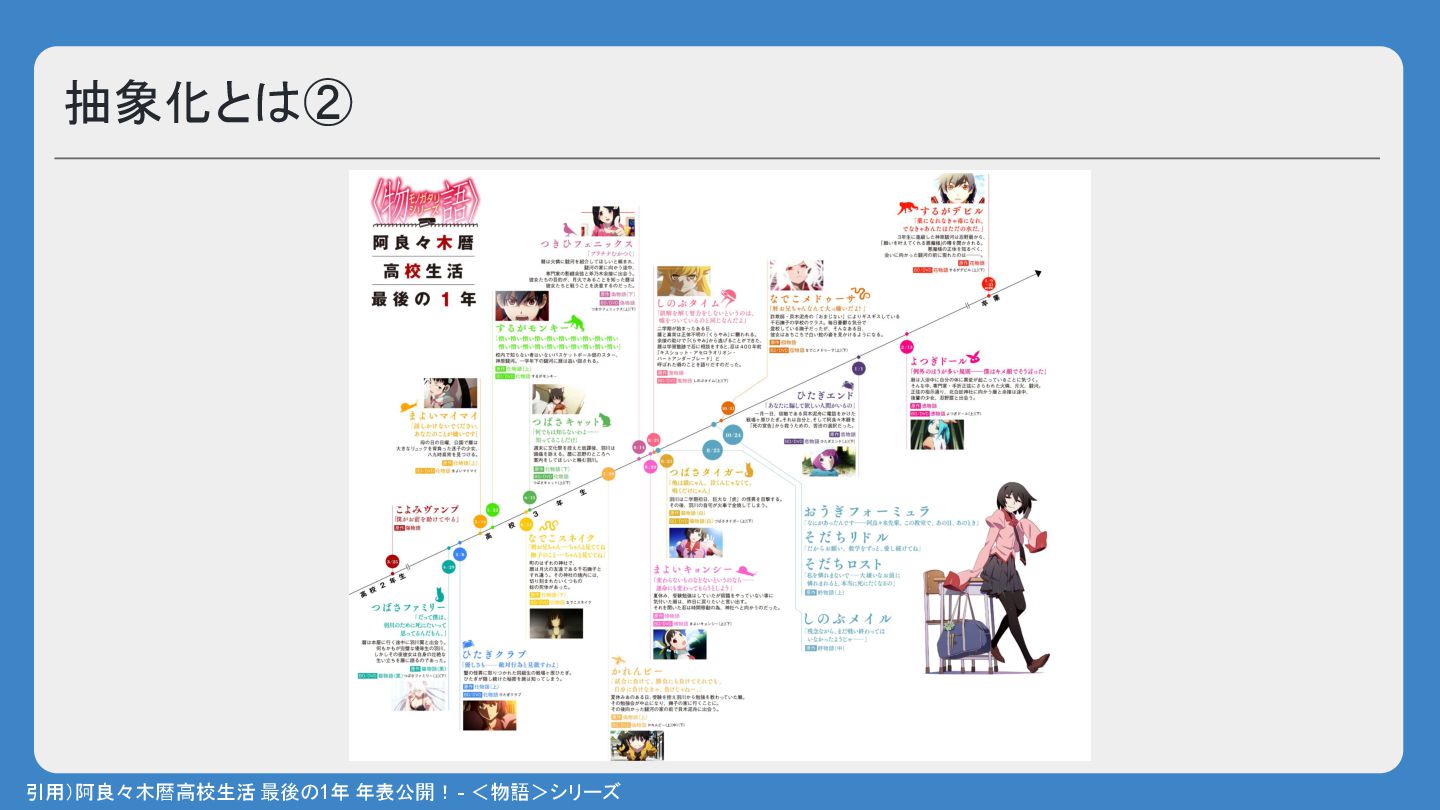Click the こよみヴァンプ heading
1440x810 pixels.
pyautogui.click(x=427, y=510)
